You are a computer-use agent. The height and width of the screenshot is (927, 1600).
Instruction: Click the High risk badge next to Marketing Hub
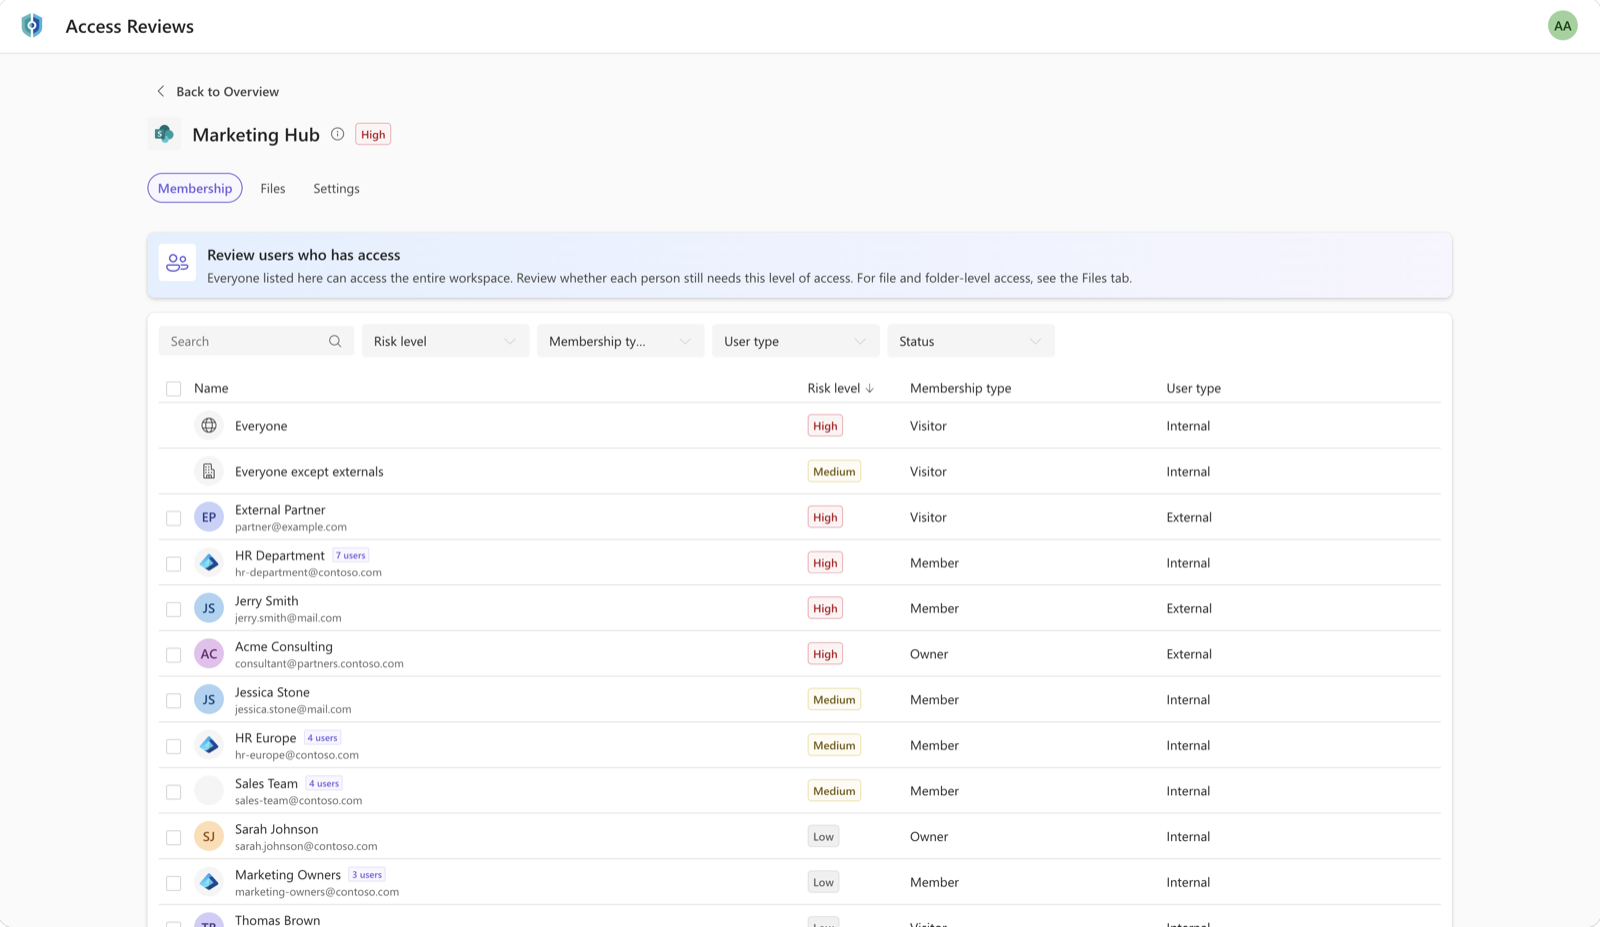pos(373,134)
